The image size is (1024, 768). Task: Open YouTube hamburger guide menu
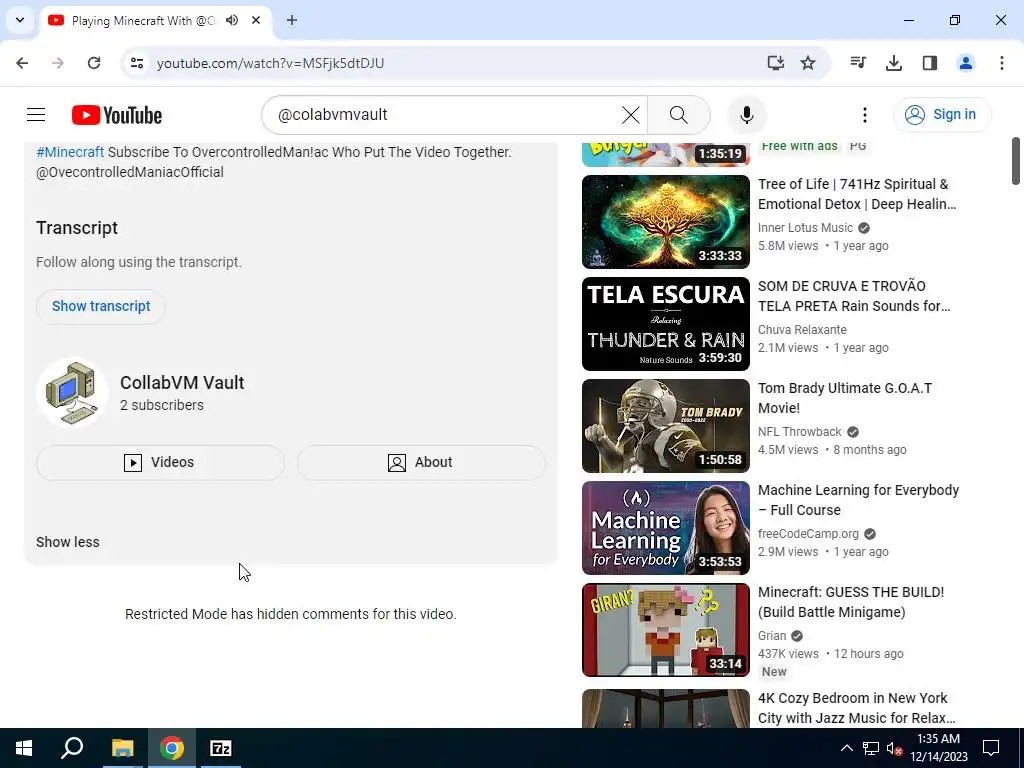[36, 115]
